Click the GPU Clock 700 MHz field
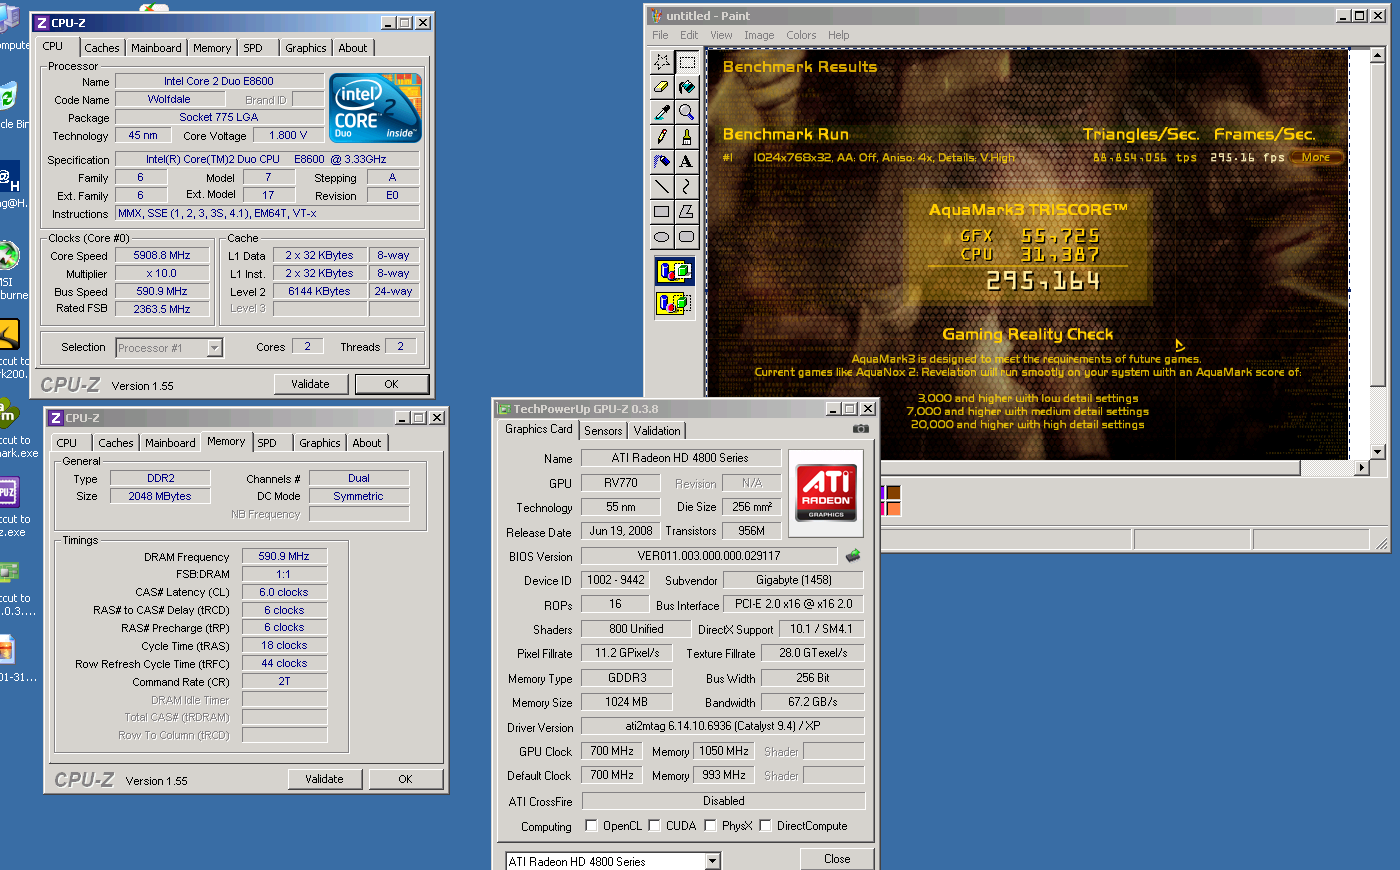 [611, 751]
